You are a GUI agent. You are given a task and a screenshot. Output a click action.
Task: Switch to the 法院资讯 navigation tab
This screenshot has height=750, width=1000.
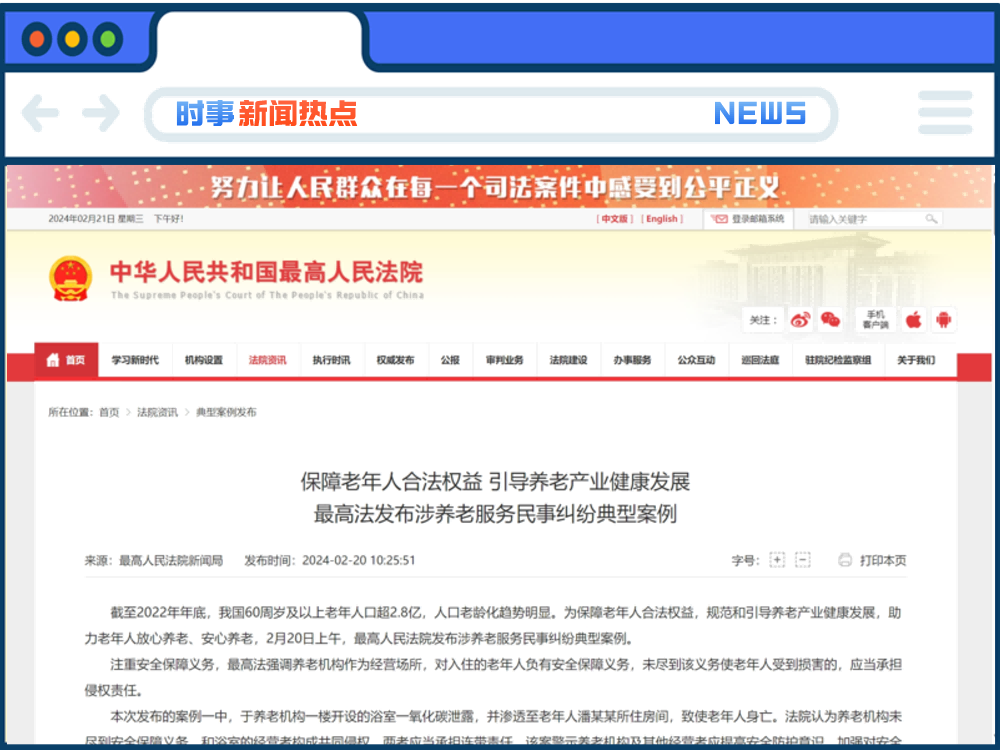pos(268,360)
